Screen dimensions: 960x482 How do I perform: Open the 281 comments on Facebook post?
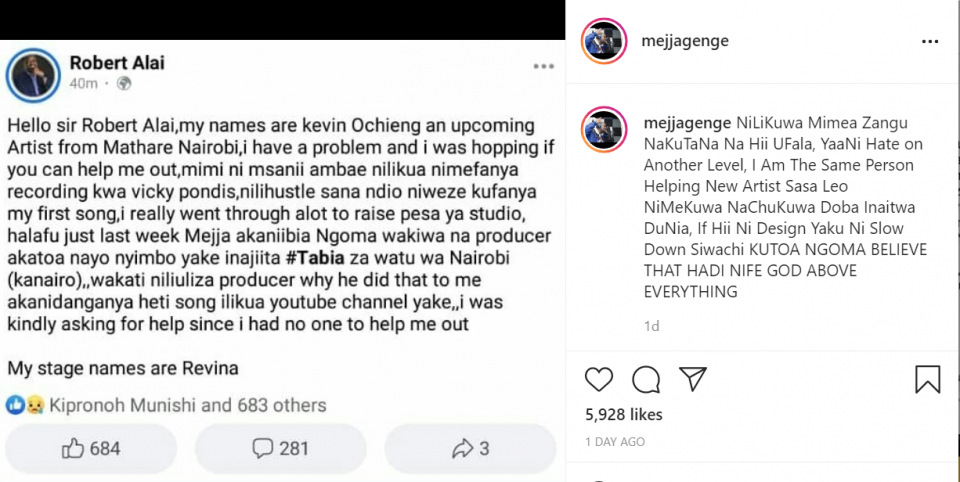(280, 449)
